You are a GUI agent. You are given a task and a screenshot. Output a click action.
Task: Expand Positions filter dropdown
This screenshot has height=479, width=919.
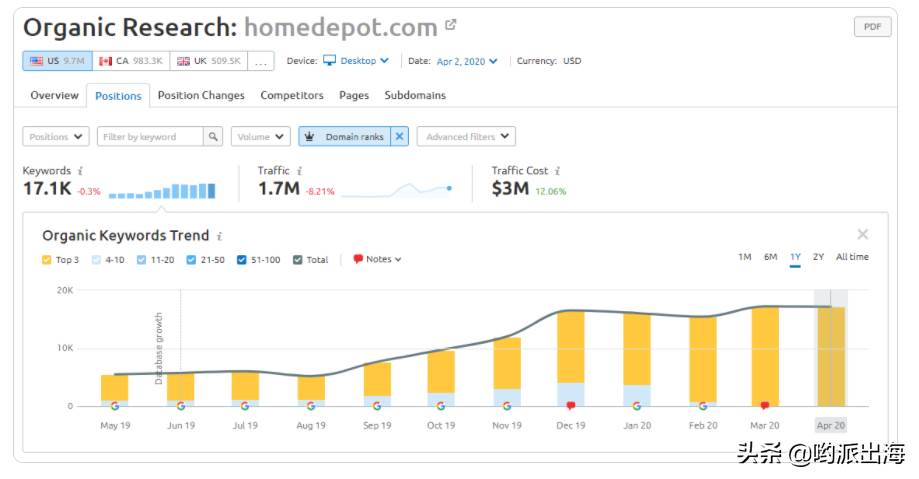(x=56, y=137)
